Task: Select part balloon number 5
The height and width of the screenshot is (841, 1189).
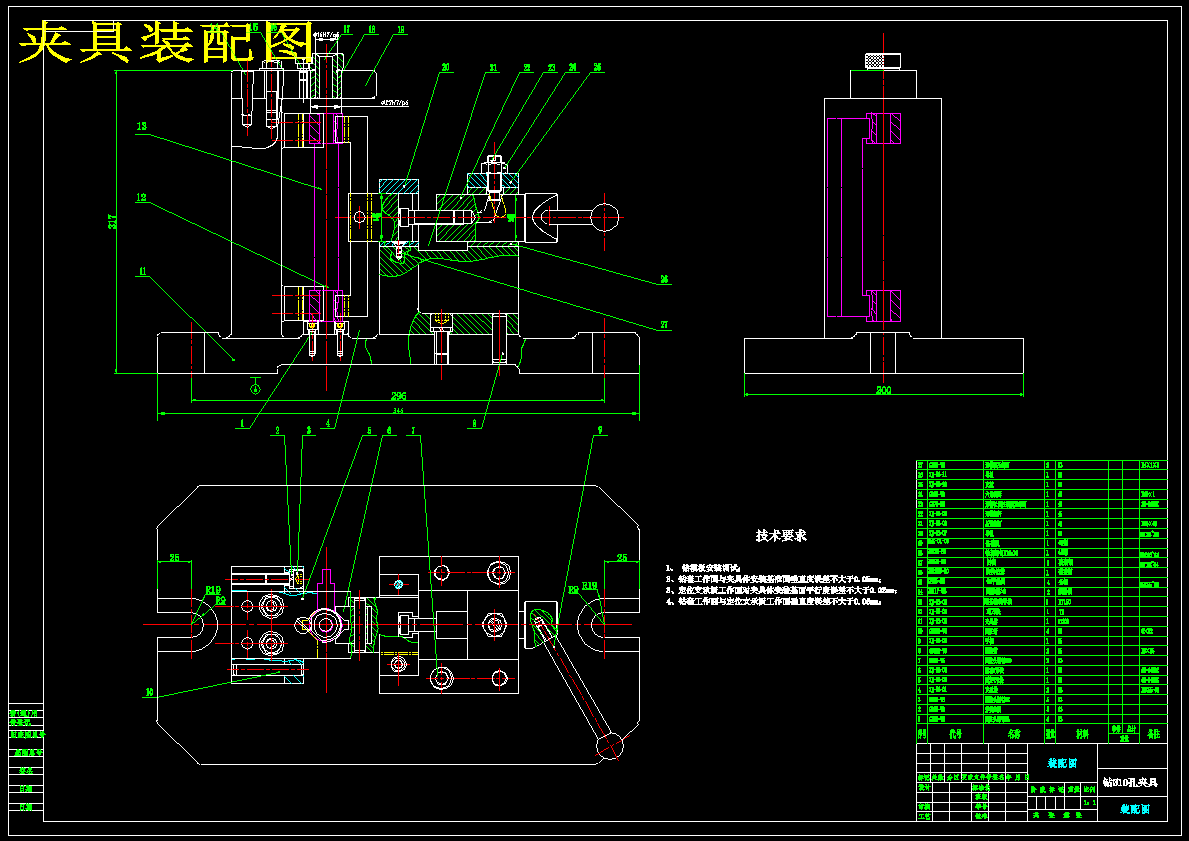Action: [369, 431]
